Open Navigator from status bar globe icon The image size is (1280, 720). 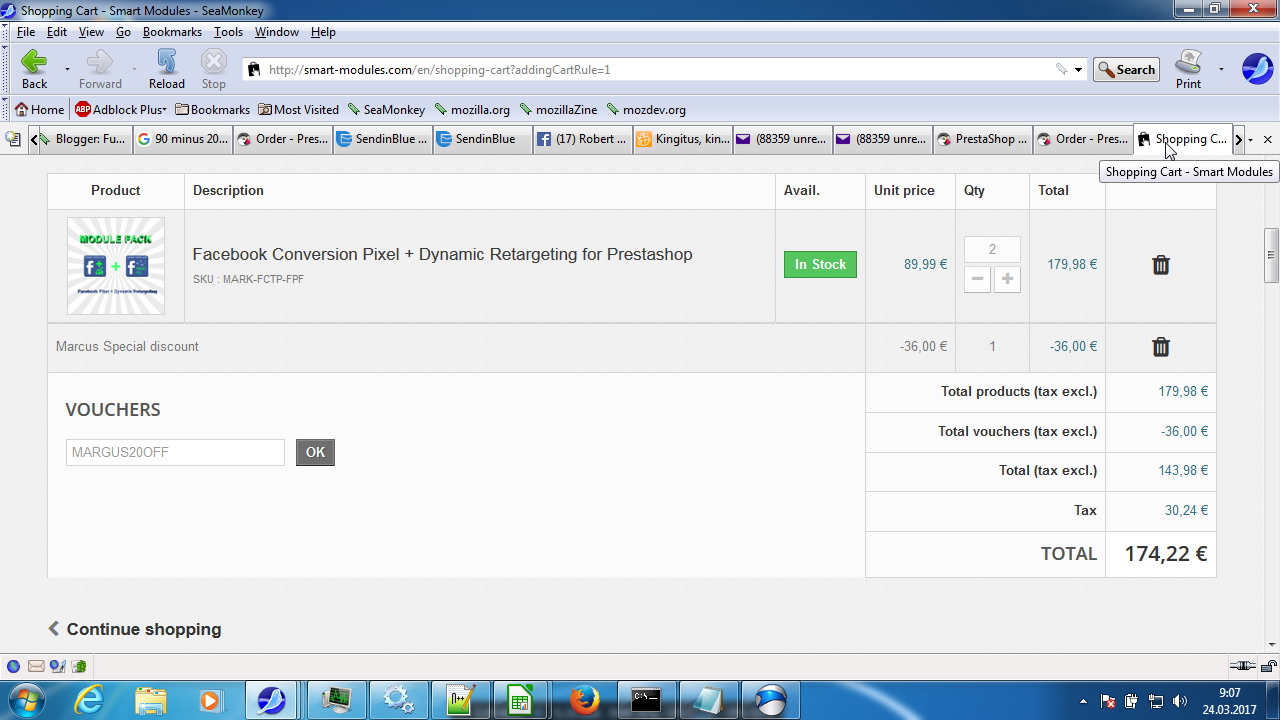tap(13, 666)
